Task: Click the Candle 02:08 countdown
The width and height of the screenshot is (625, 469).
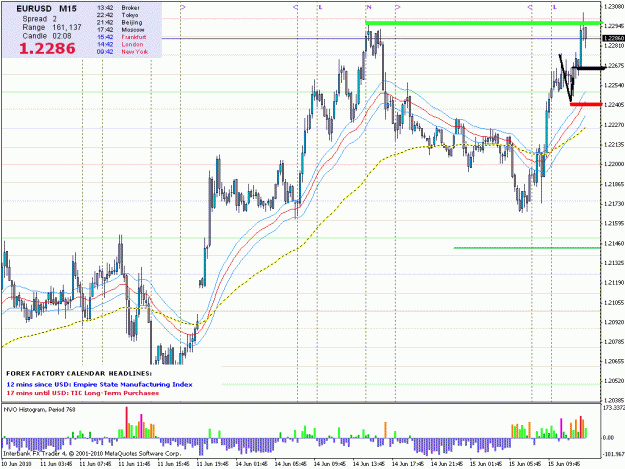Action: pyautogui.click(x=47, y=36)
